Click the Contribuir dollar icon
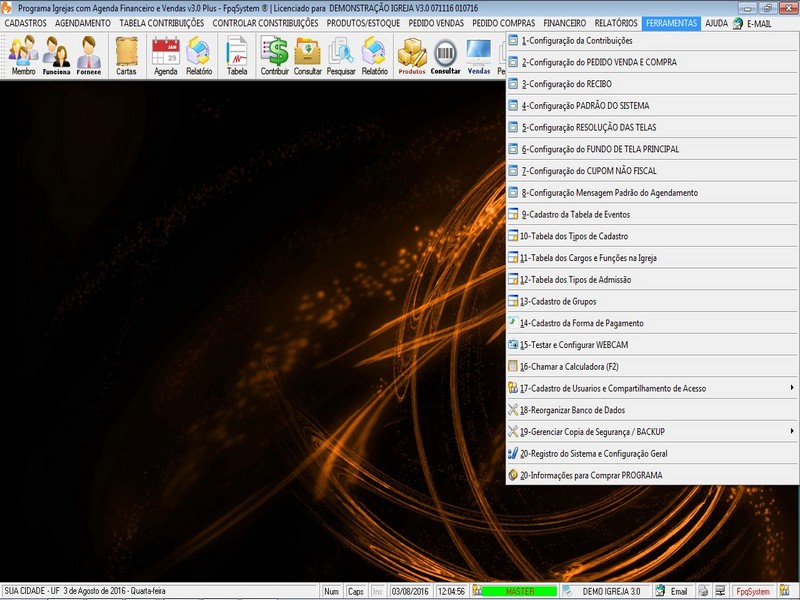Viewport: 800px width, 600px height. click(274, 55)
